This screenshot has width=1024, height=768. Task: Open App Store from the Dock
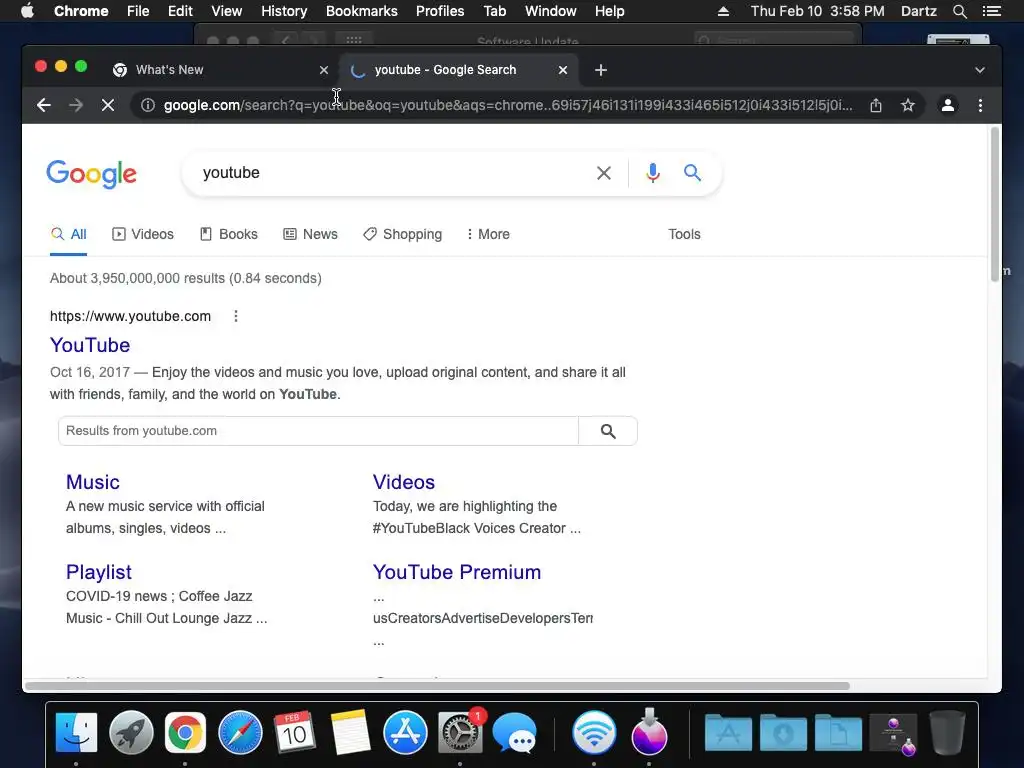click(x=405, y=732)
